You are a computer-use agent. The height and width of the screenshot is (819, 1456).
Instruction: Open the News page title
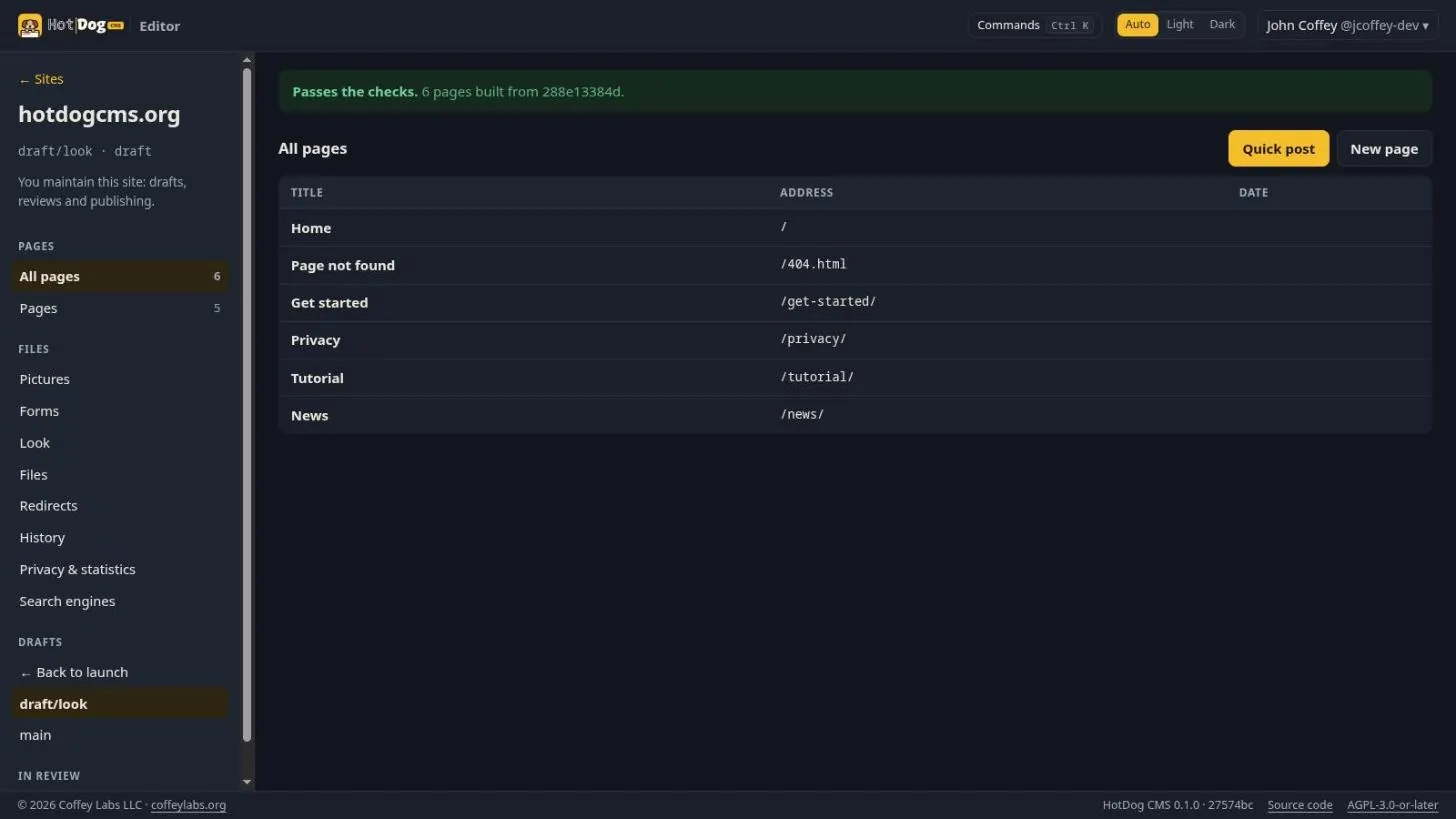point(309,416)
